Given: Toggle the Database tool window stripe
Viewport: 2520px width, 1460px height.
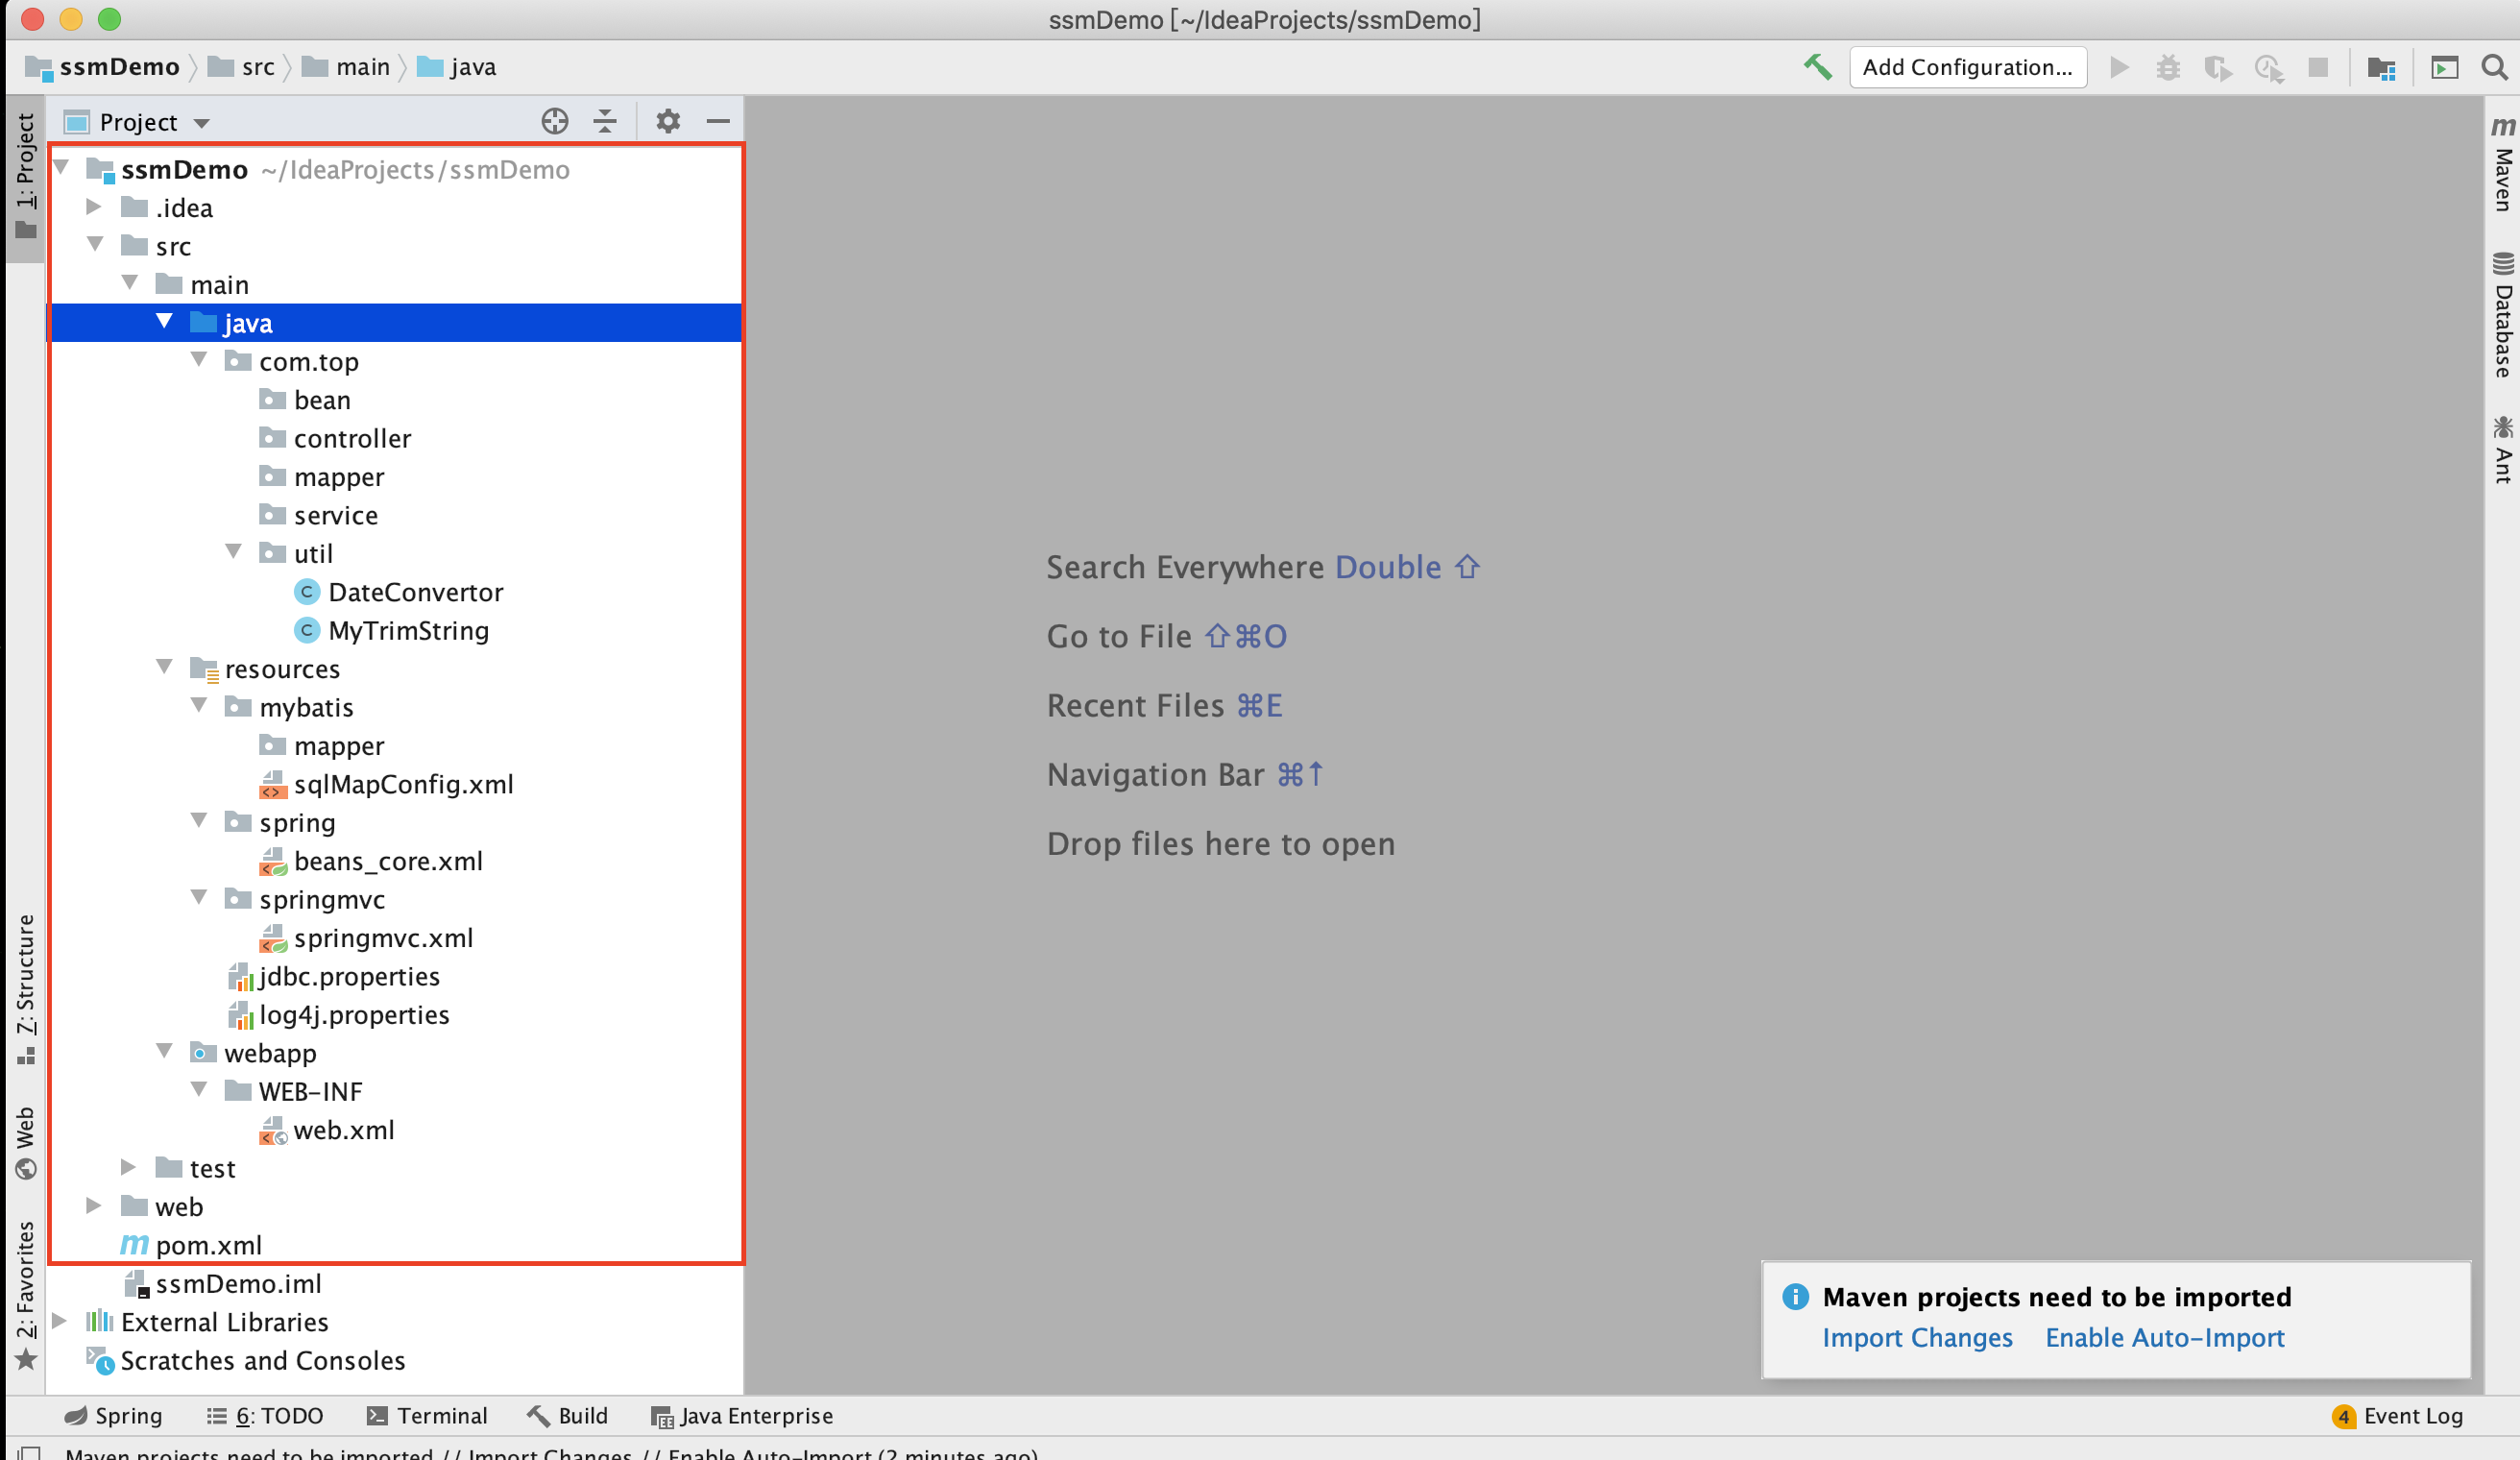Looking at the screenshot, I should click(2502, 315).
